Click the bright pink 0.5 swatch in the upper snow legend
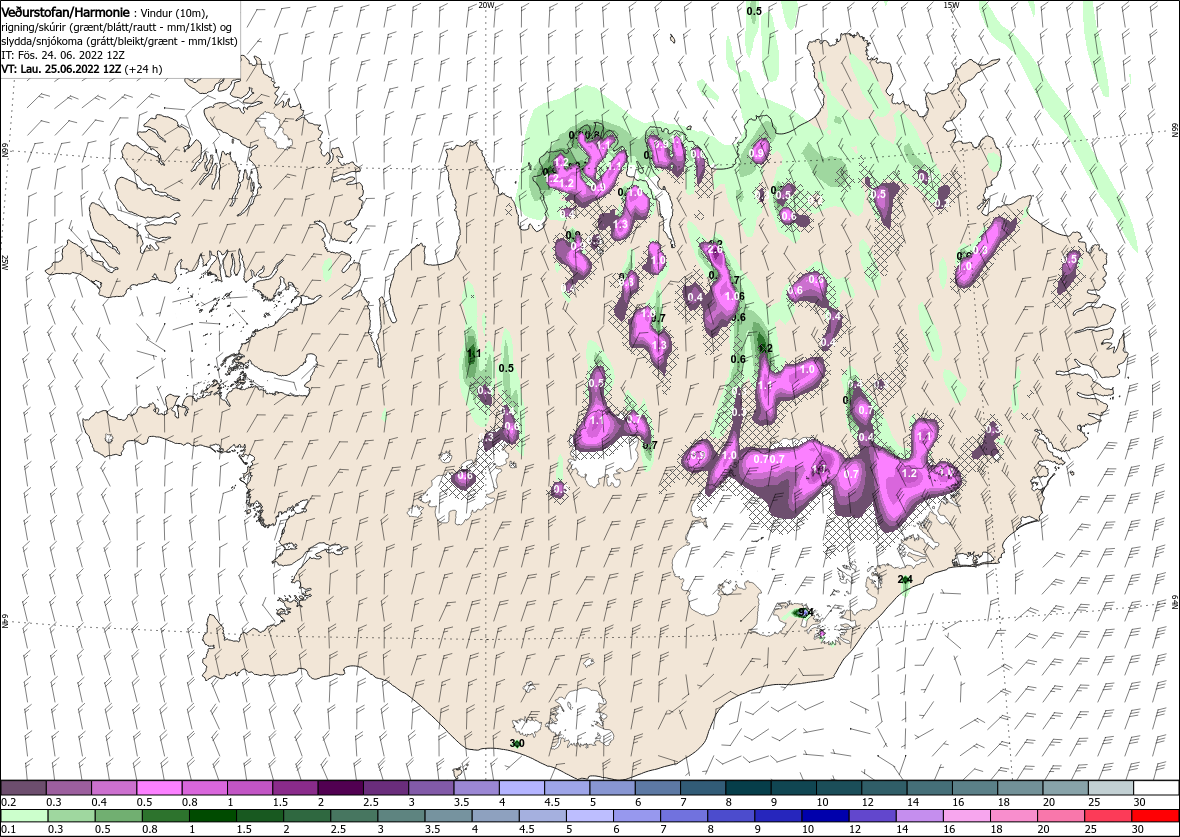This screenshot has width=1180, height=837. (160, 788)
